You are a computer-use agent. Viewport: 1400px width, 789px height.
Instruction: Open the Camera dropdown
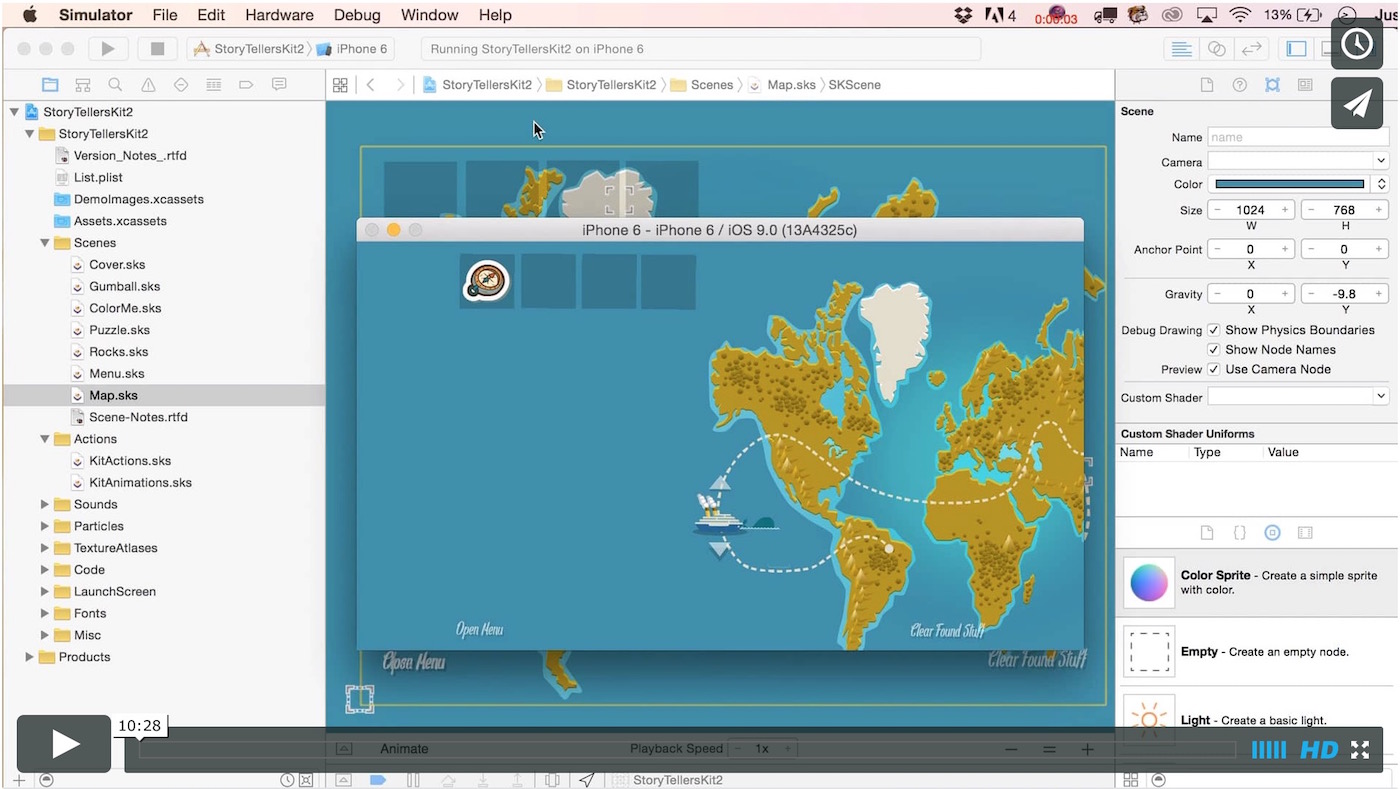point(1297,161)
